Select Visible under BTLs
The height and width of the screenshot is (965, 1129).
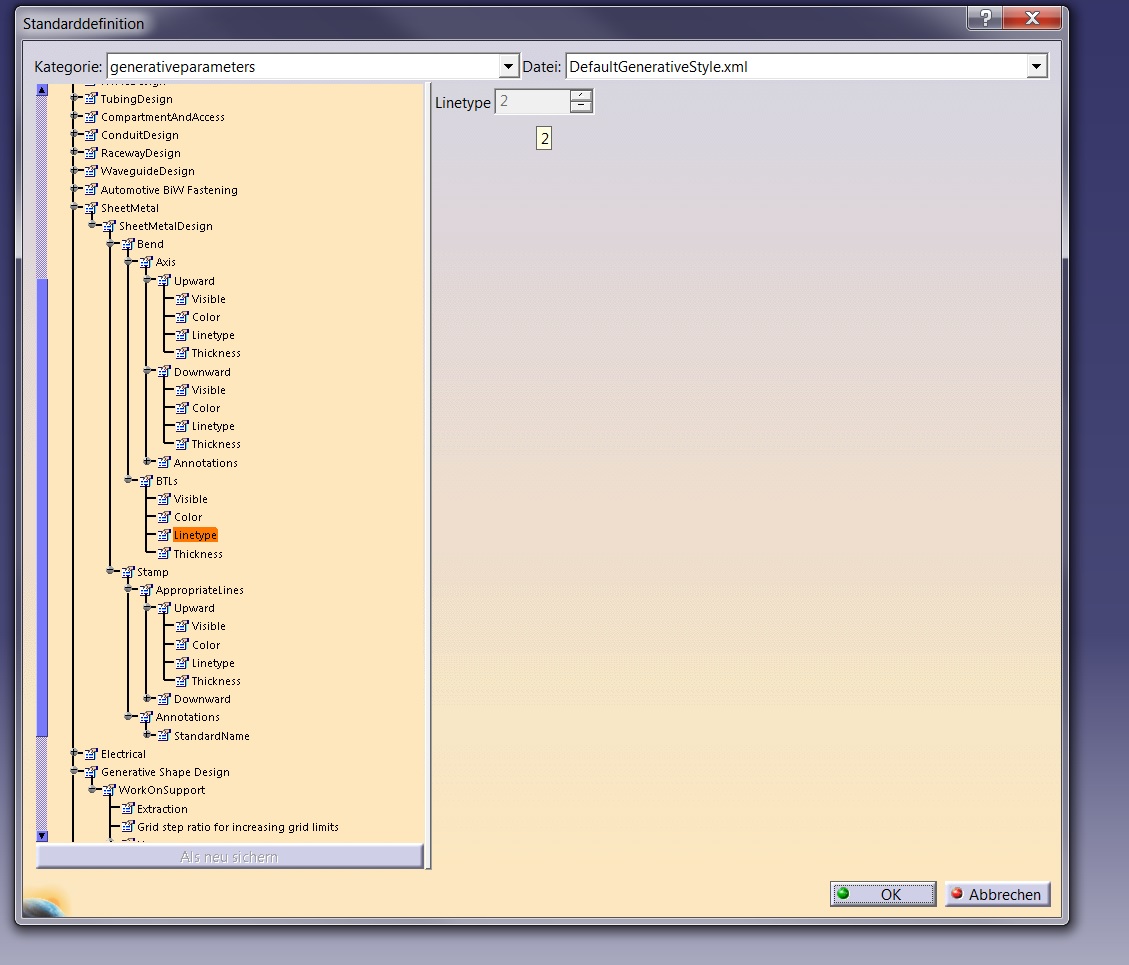[x=191, y=499]
